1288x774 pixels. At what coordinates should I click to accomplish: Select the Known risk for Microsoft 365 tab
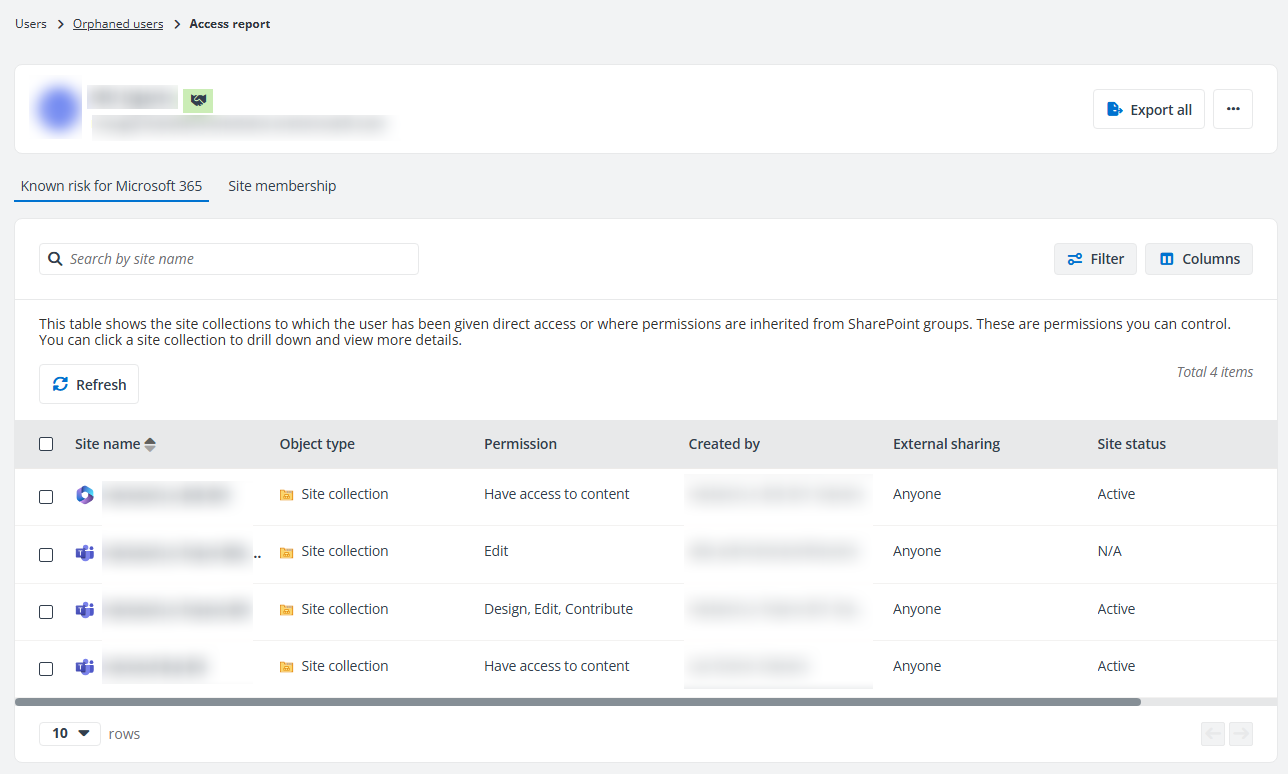tap(111, 186)
